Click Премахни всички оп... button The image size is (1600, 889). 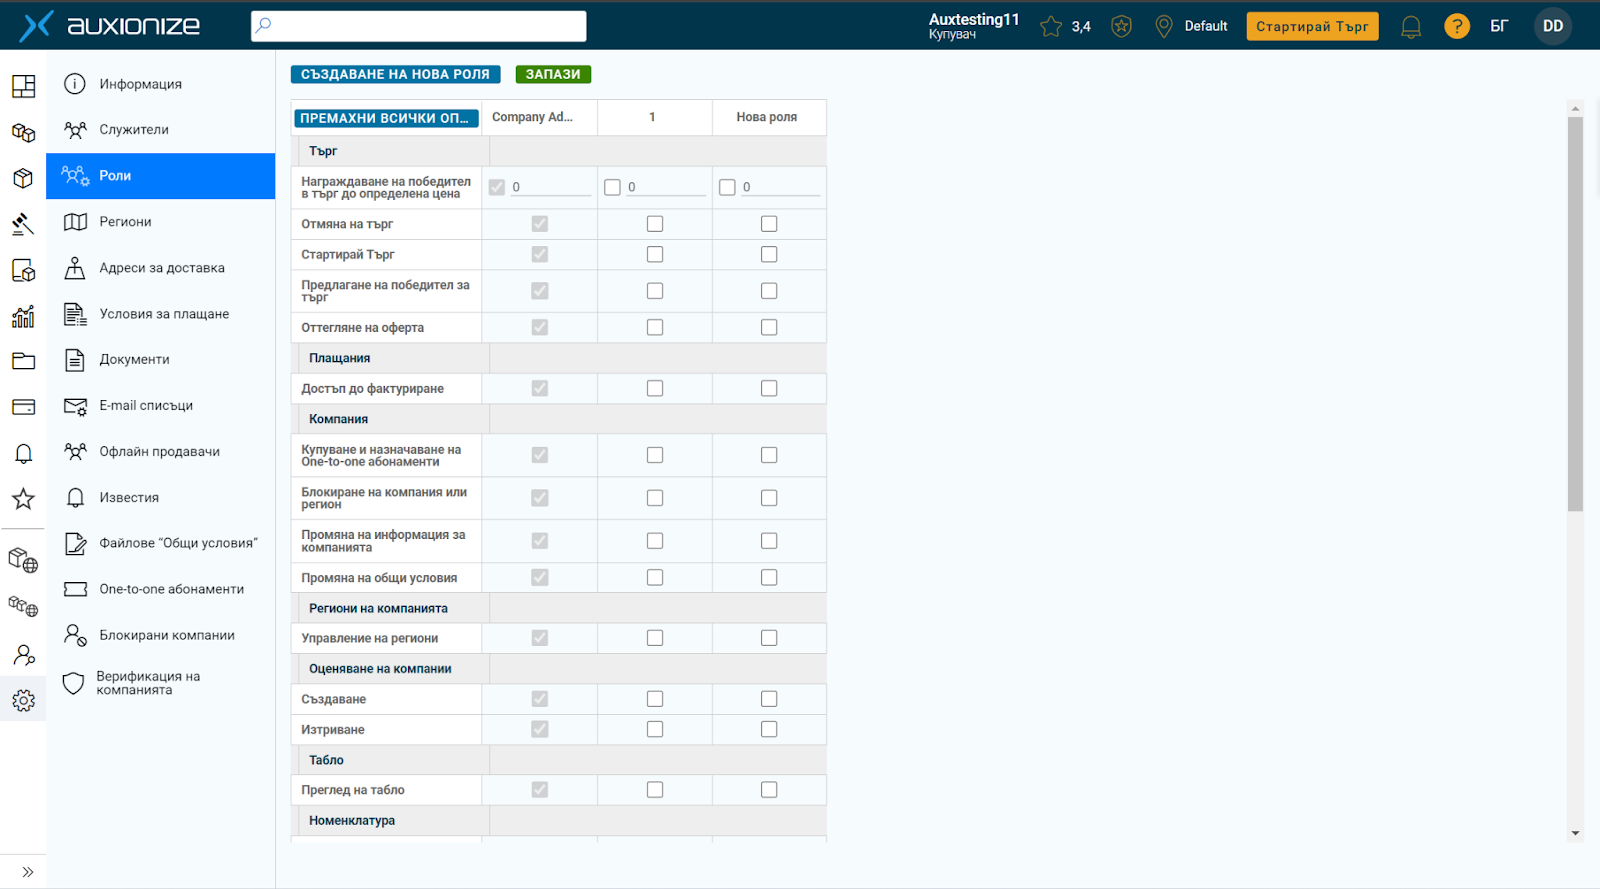[x=385, y=118]
